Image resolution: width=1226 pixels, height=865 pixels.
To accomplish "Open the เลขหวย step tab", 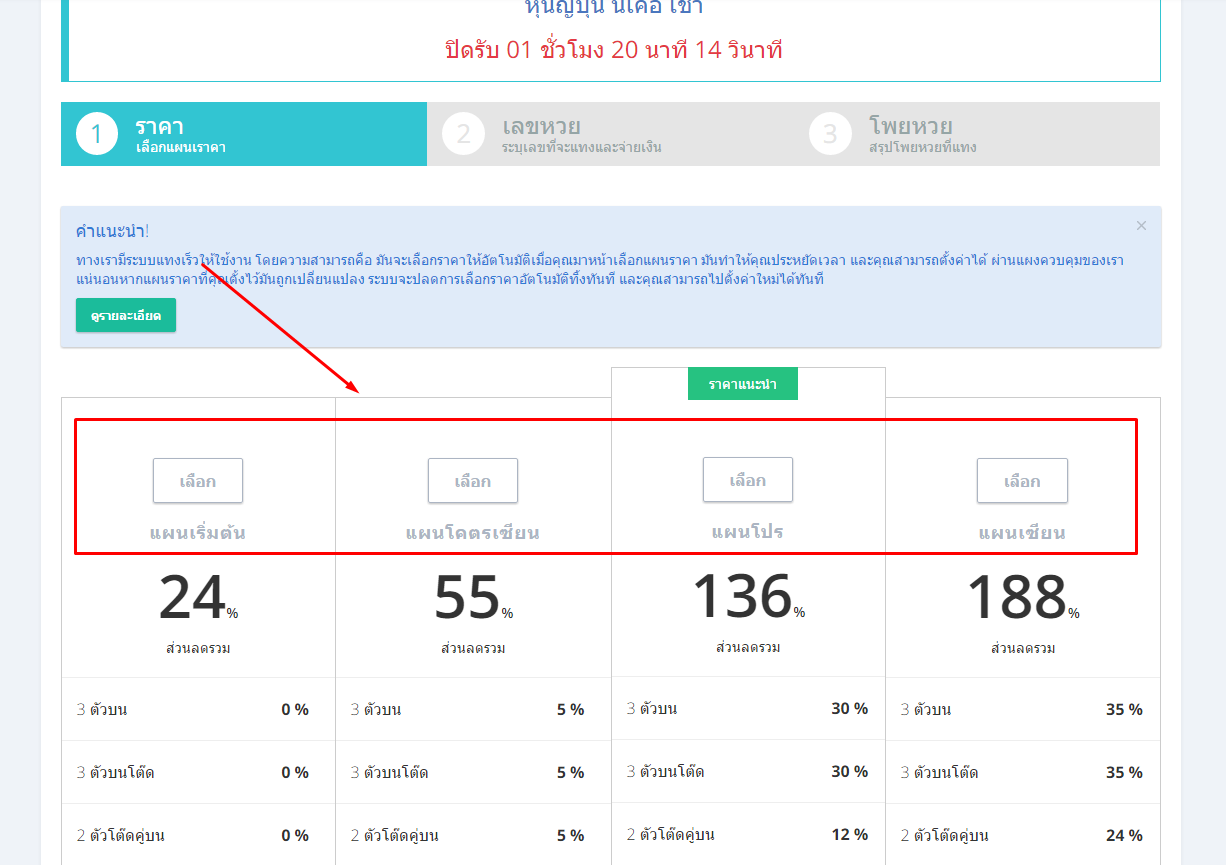I will click(581, 134).
